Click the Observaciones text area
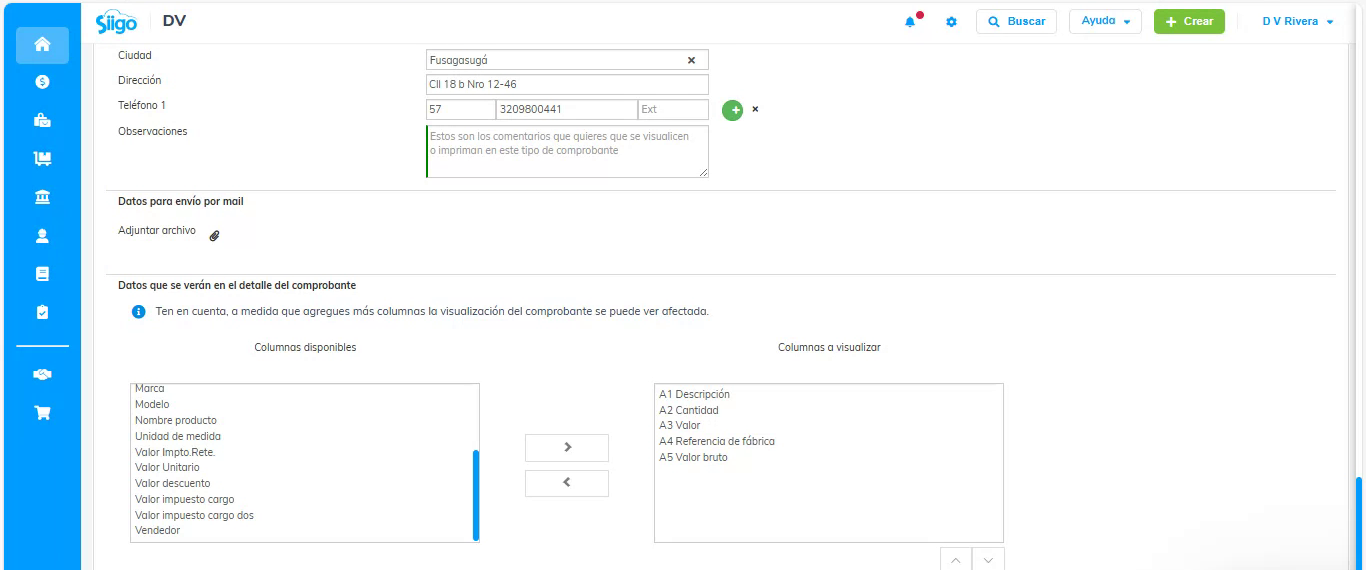Screen dimensions: 1366x570 [x=567, y=152]
